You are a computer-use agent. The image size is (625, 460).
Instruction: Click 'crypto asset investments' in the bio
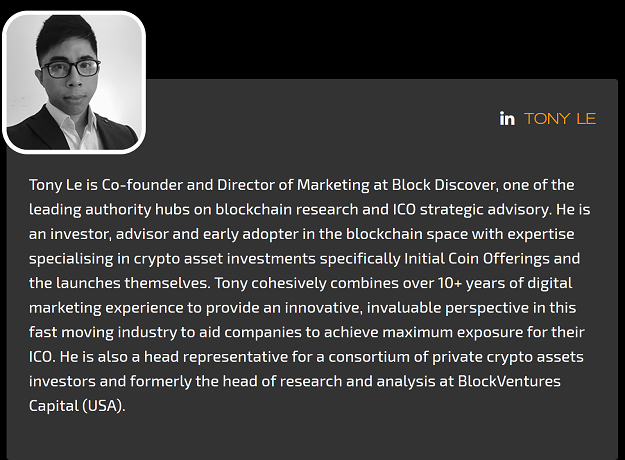224,259
